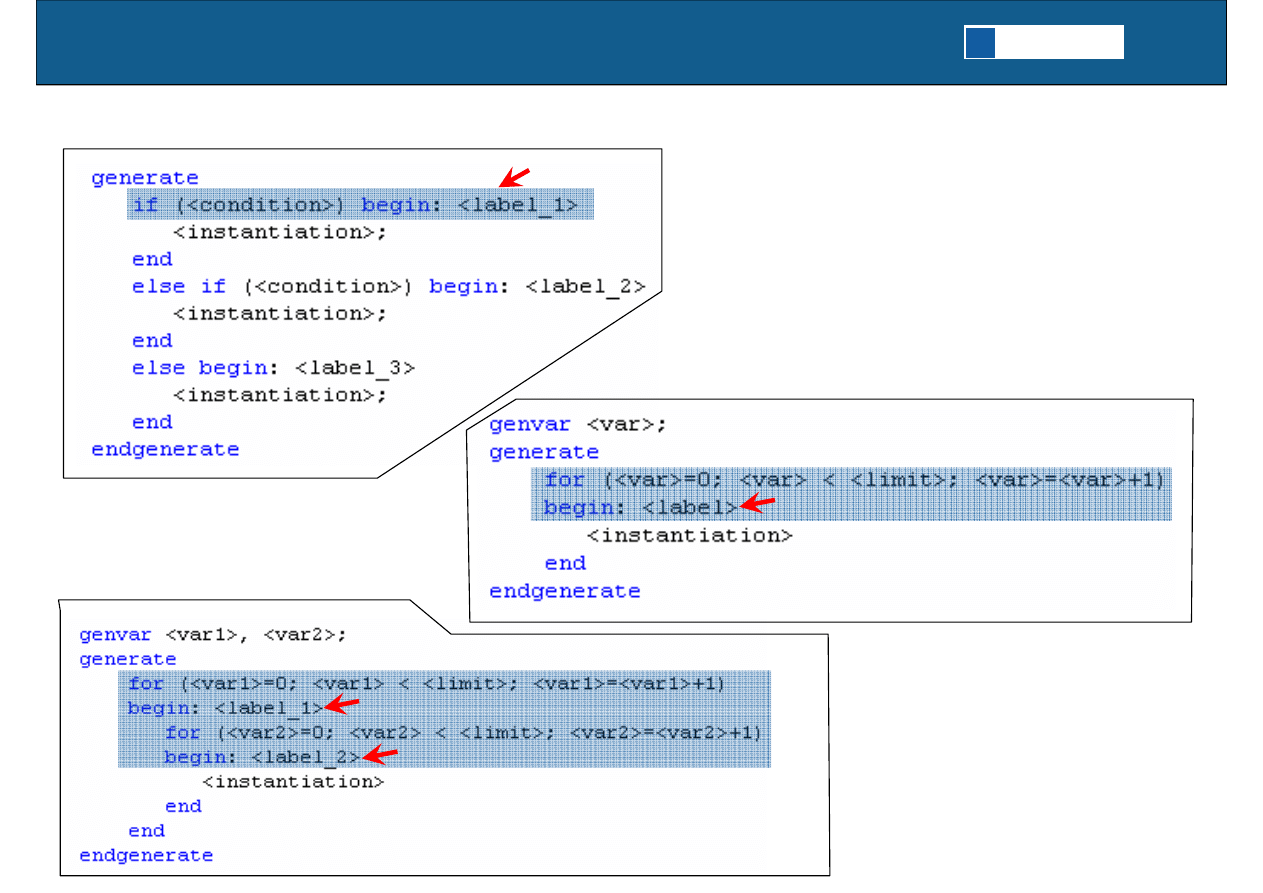Image resolution: width=1263 pixels, height=893 pixels.
Task: Click red arrow beside nested <label_2>
Action: click(380, 755)
